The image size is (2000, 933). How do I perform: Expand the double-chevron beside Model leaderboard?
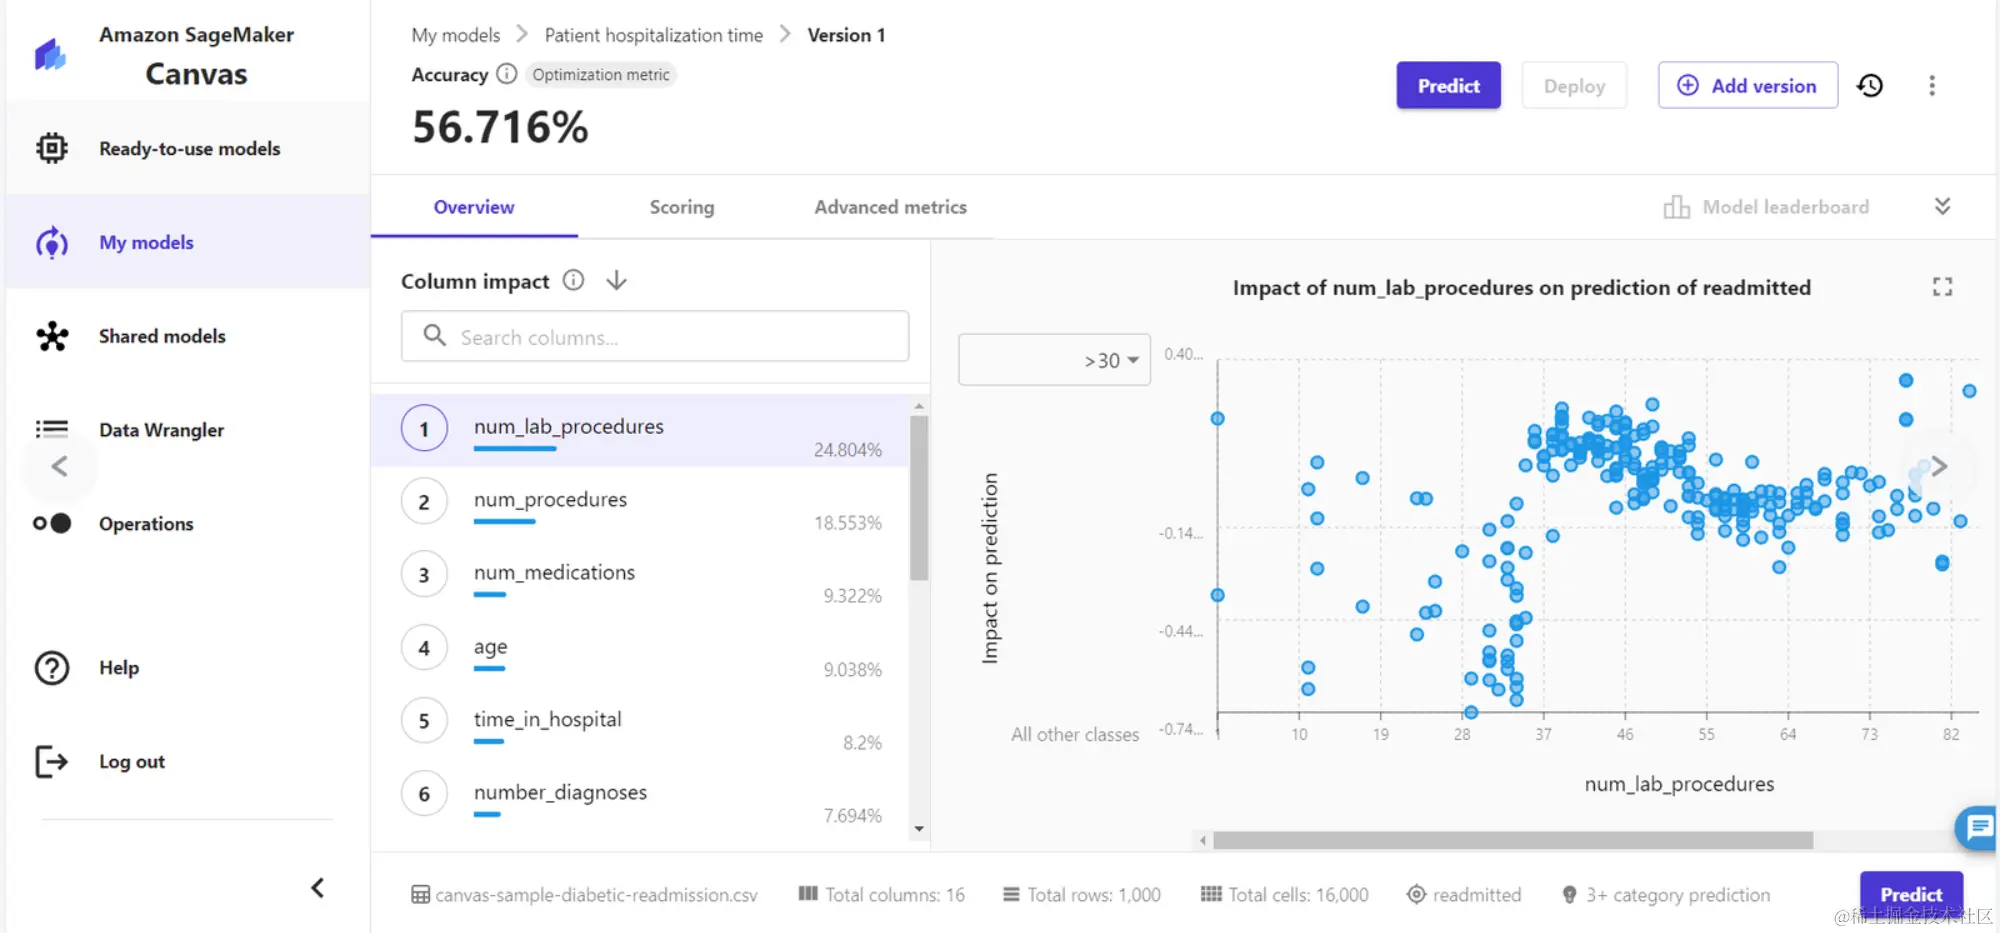point(1942,206)
